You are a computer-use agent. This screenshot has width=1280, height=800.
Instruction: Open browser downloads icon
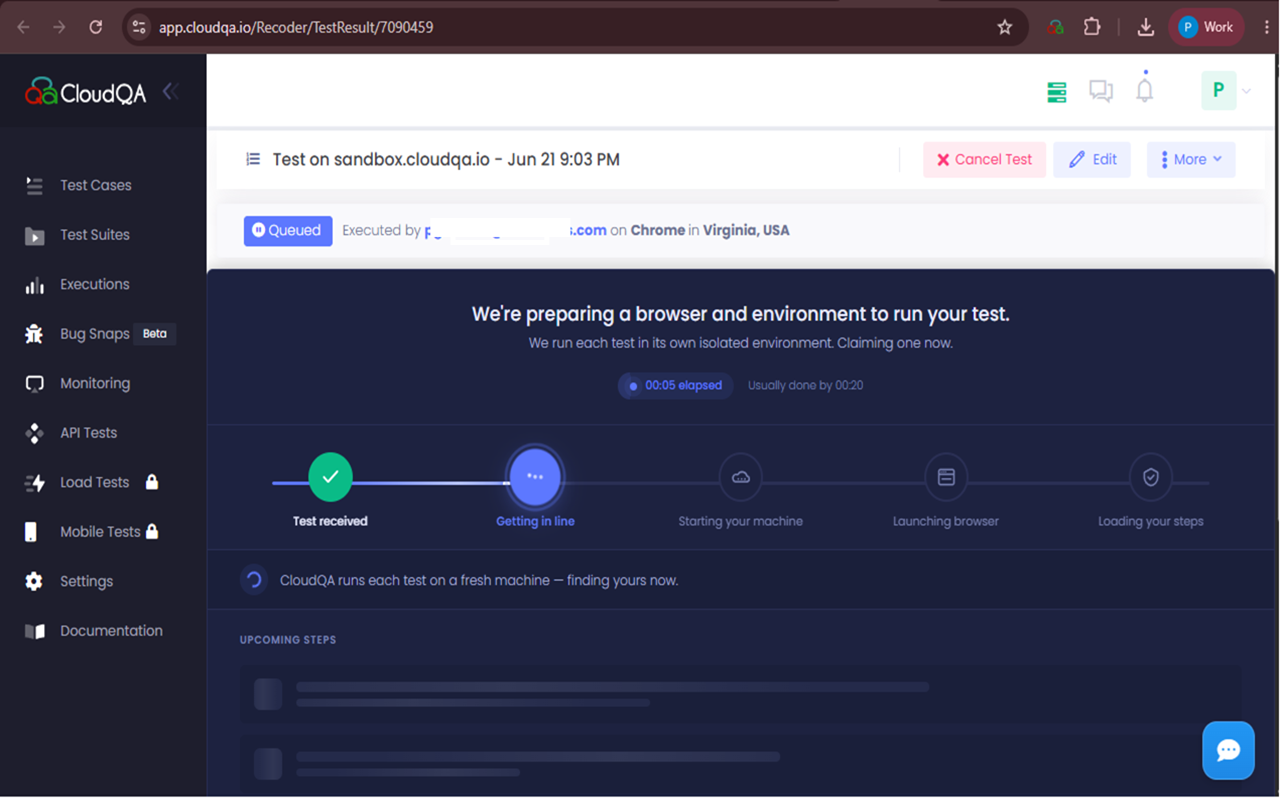click(1146, 27)
